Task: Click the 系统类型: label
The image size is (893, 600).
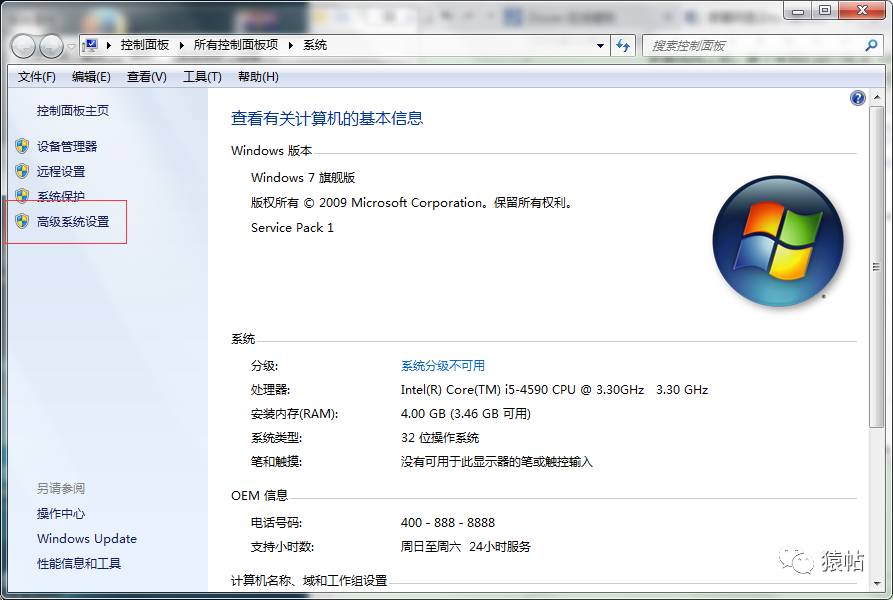Action: tap(276, 438)
